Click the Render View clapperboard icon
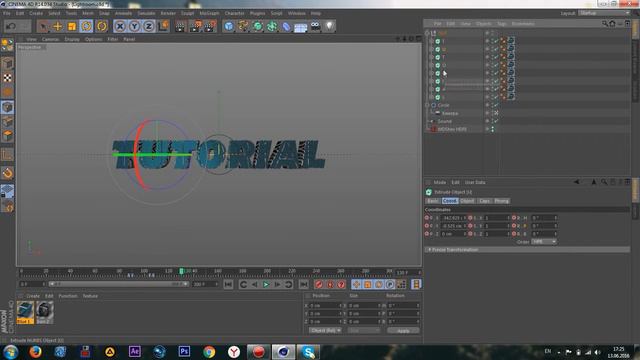 [x=180, y=26]
